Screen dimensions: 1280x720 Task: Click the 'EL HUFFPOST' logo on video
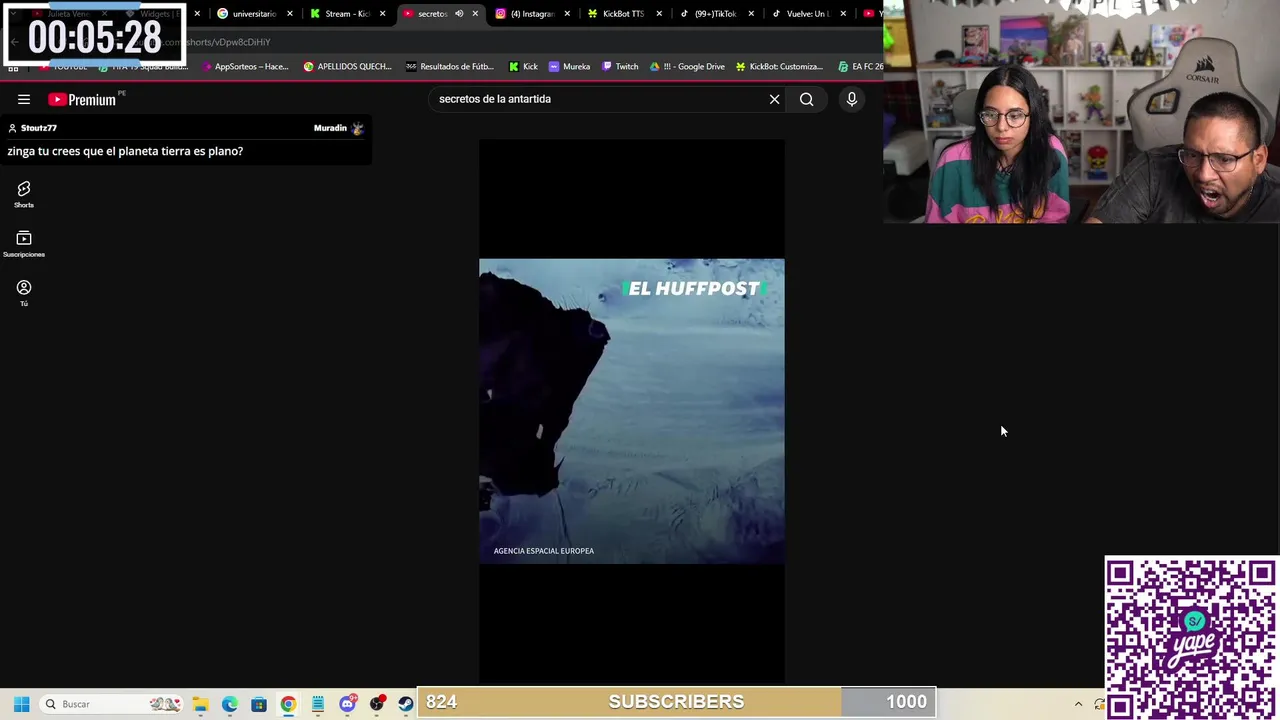(693, 288)
